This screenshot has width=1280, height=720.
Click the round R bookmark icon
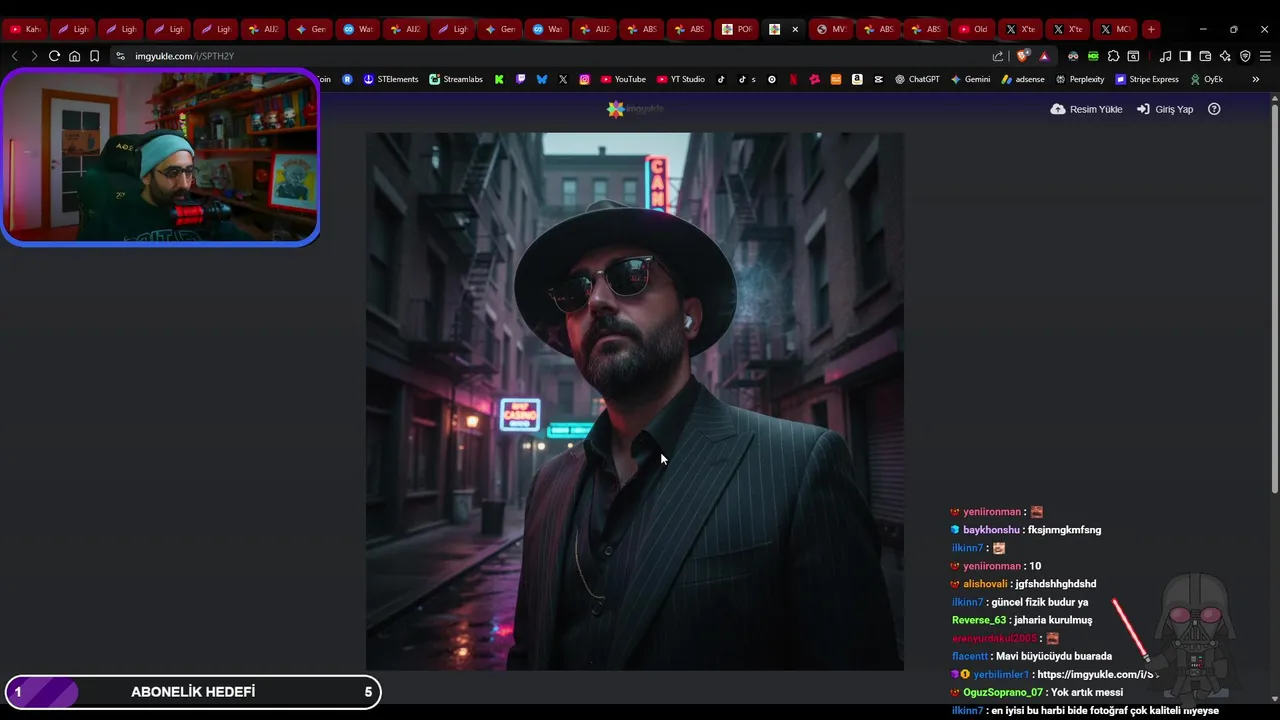347,79
